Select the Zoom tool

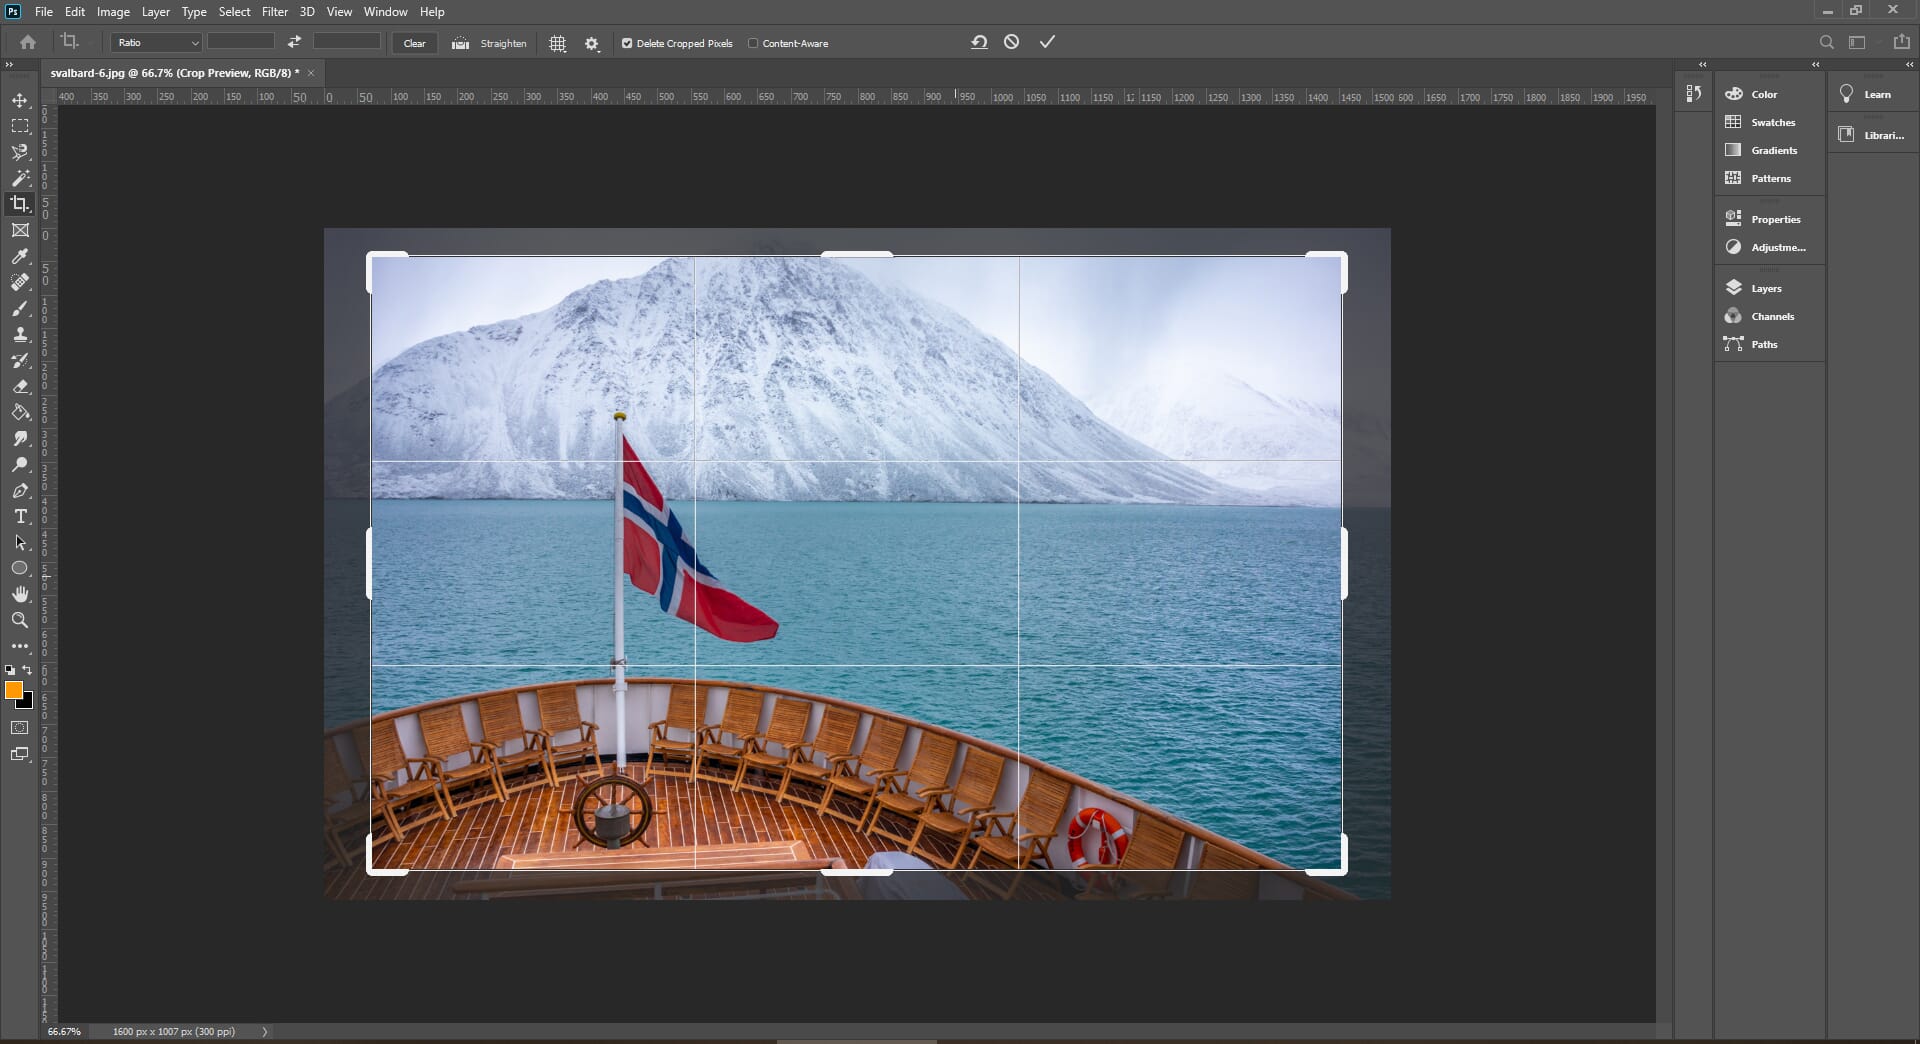(20, 620)
